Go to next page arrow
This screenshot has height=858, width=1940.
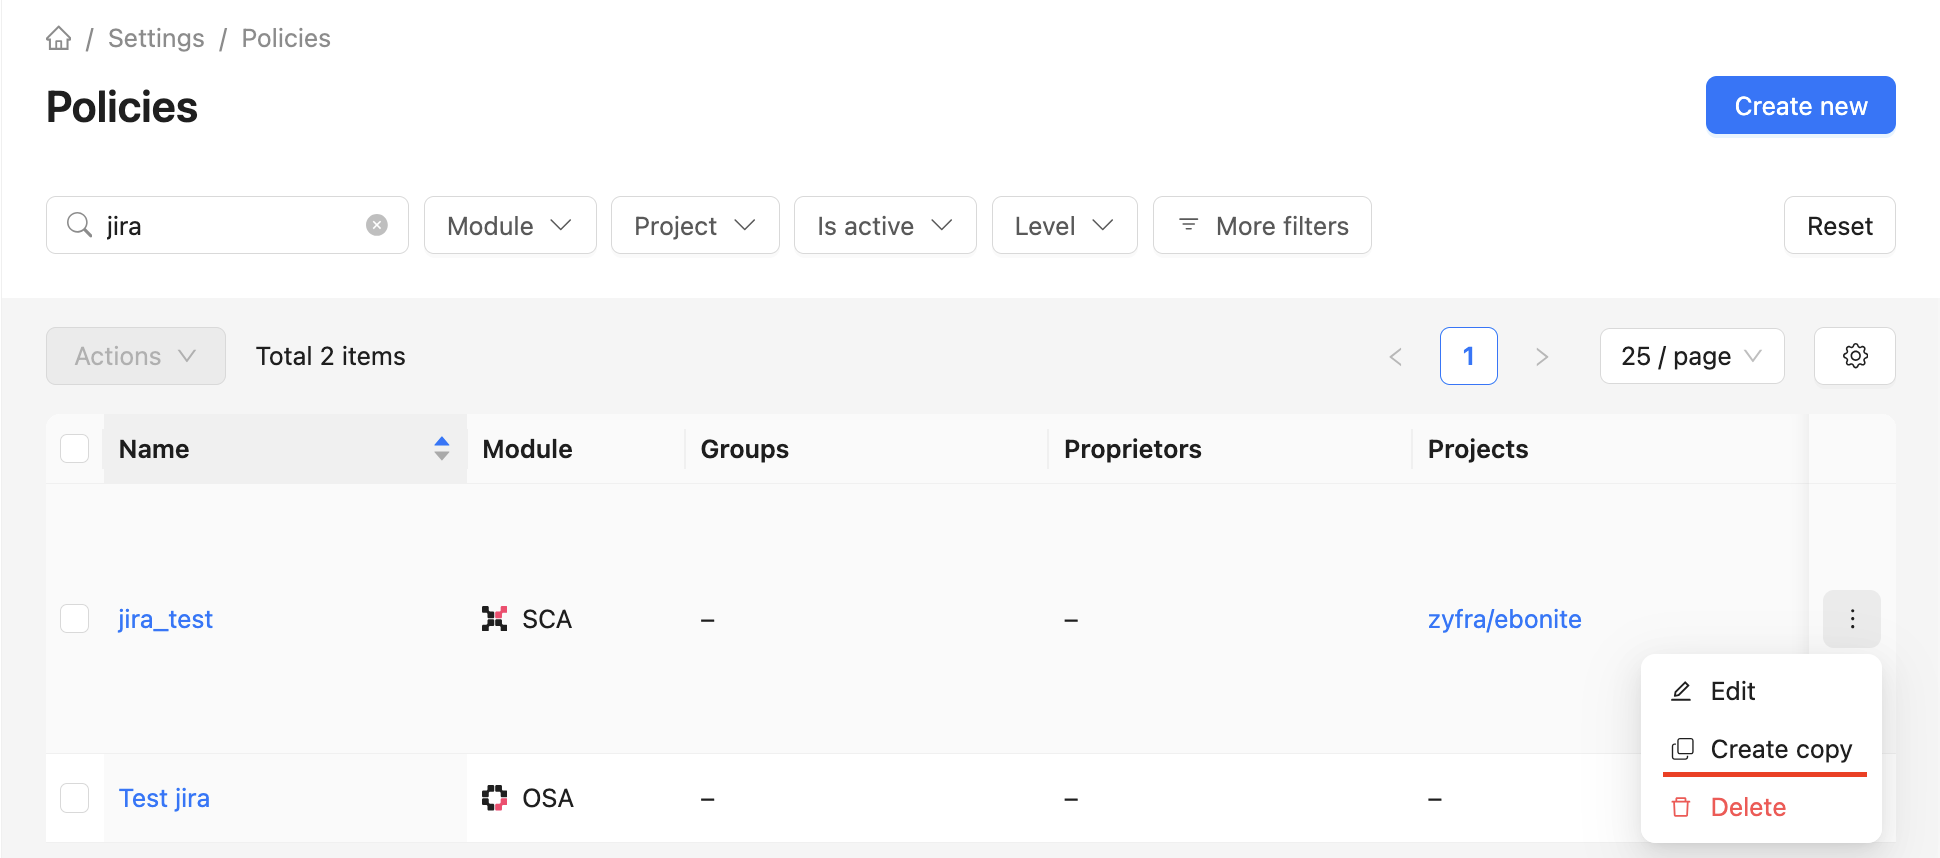1542,356
